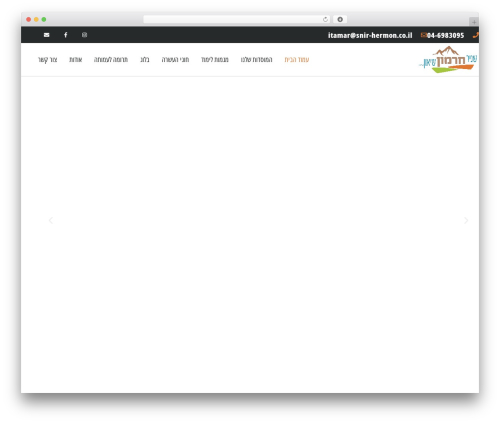
Task: Click the browser address bar field
Action: point(237,19)
